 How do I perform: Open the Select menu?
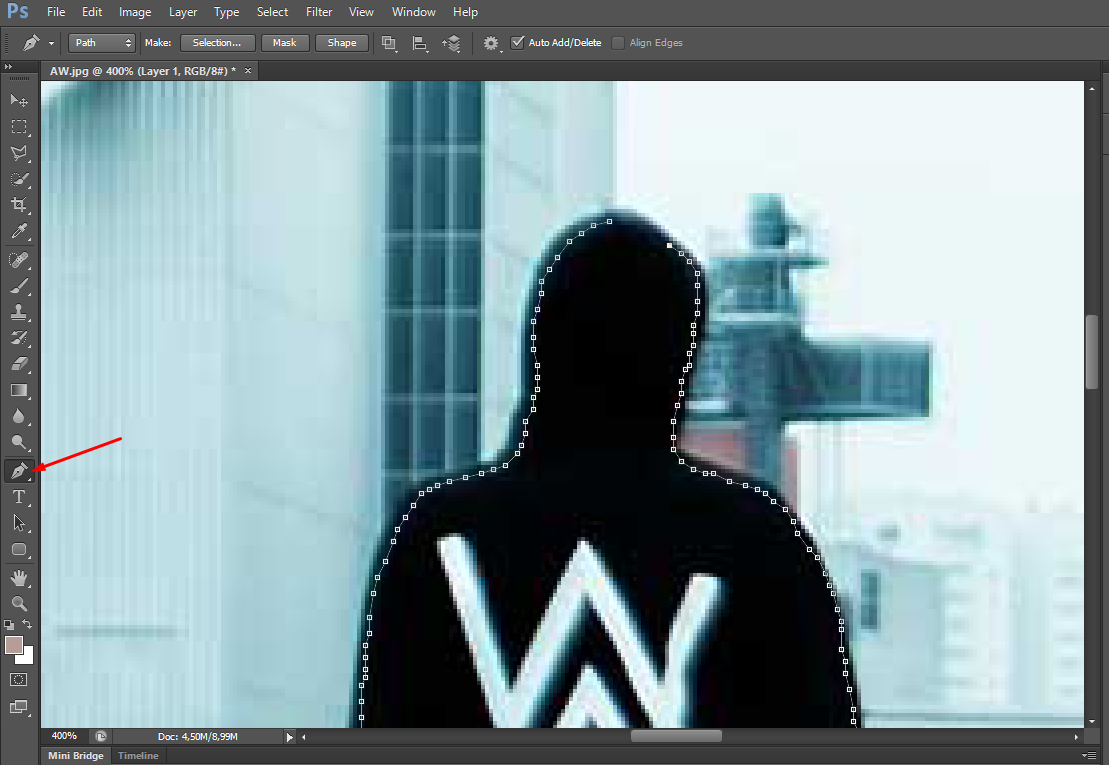pos(272,12)
